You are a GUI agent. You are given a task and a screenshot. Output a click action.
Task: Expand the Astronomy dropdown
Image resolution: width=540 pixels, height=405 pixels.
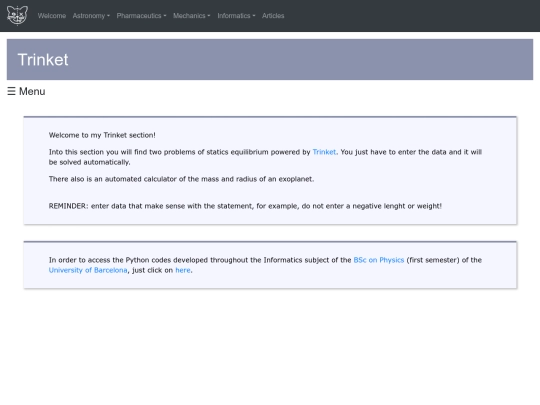91,16
